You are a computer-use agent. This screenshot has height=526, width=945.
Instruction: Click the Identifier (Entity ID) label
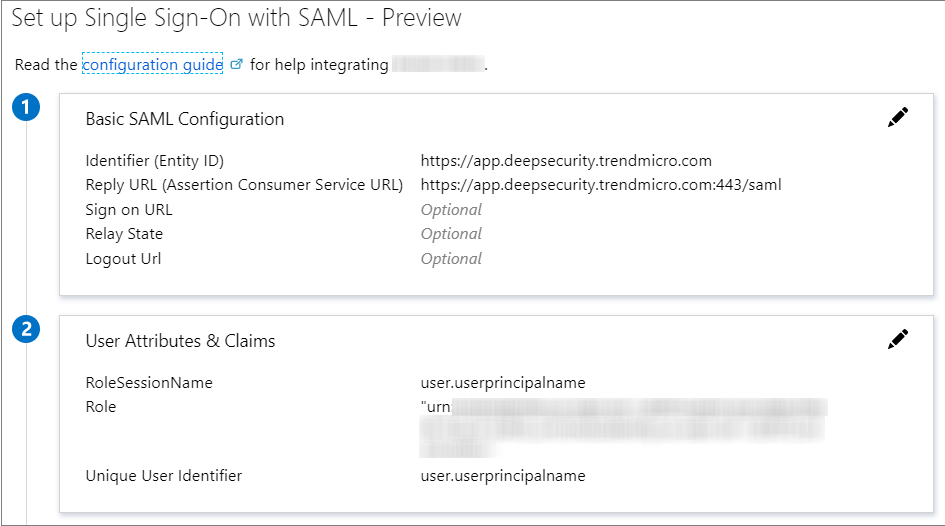pyautogui.click(x=155, y=160)
